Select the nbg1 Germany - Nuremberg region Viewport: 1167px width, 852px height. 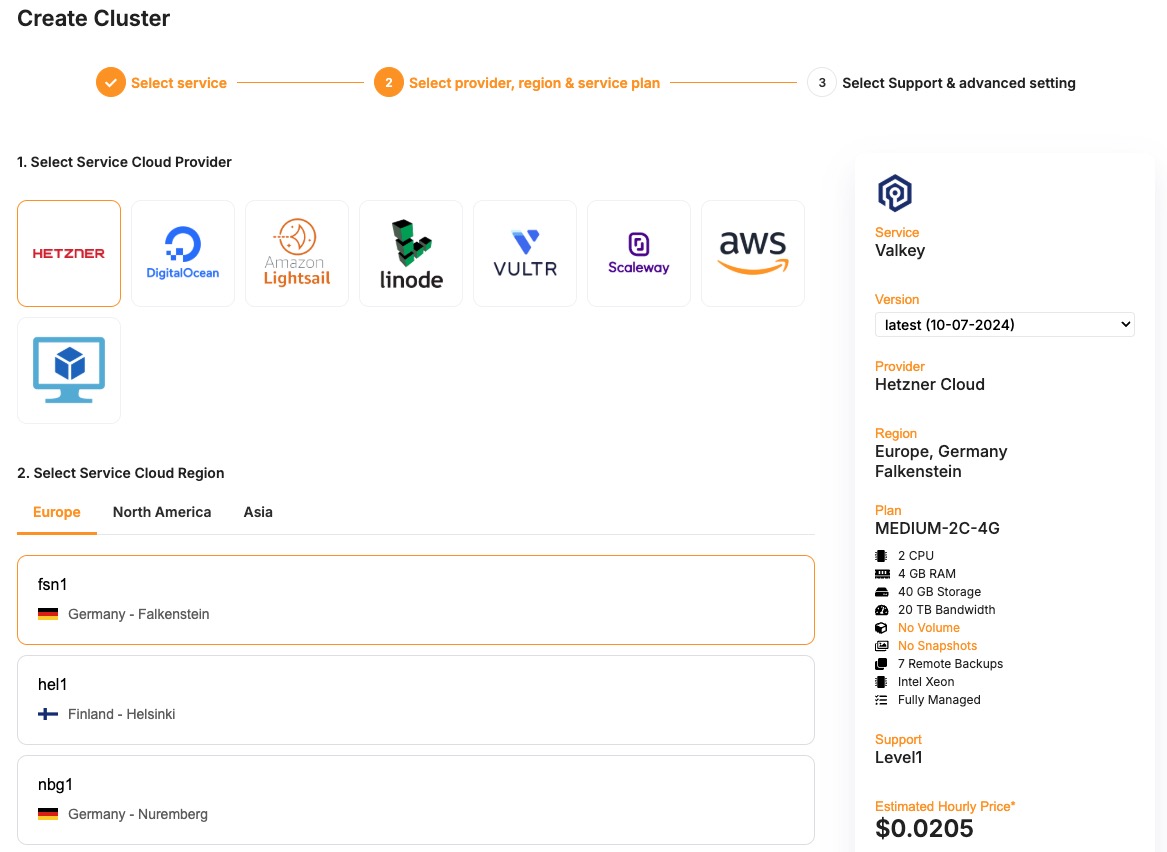pyautogui.click(x=416, y=799)
